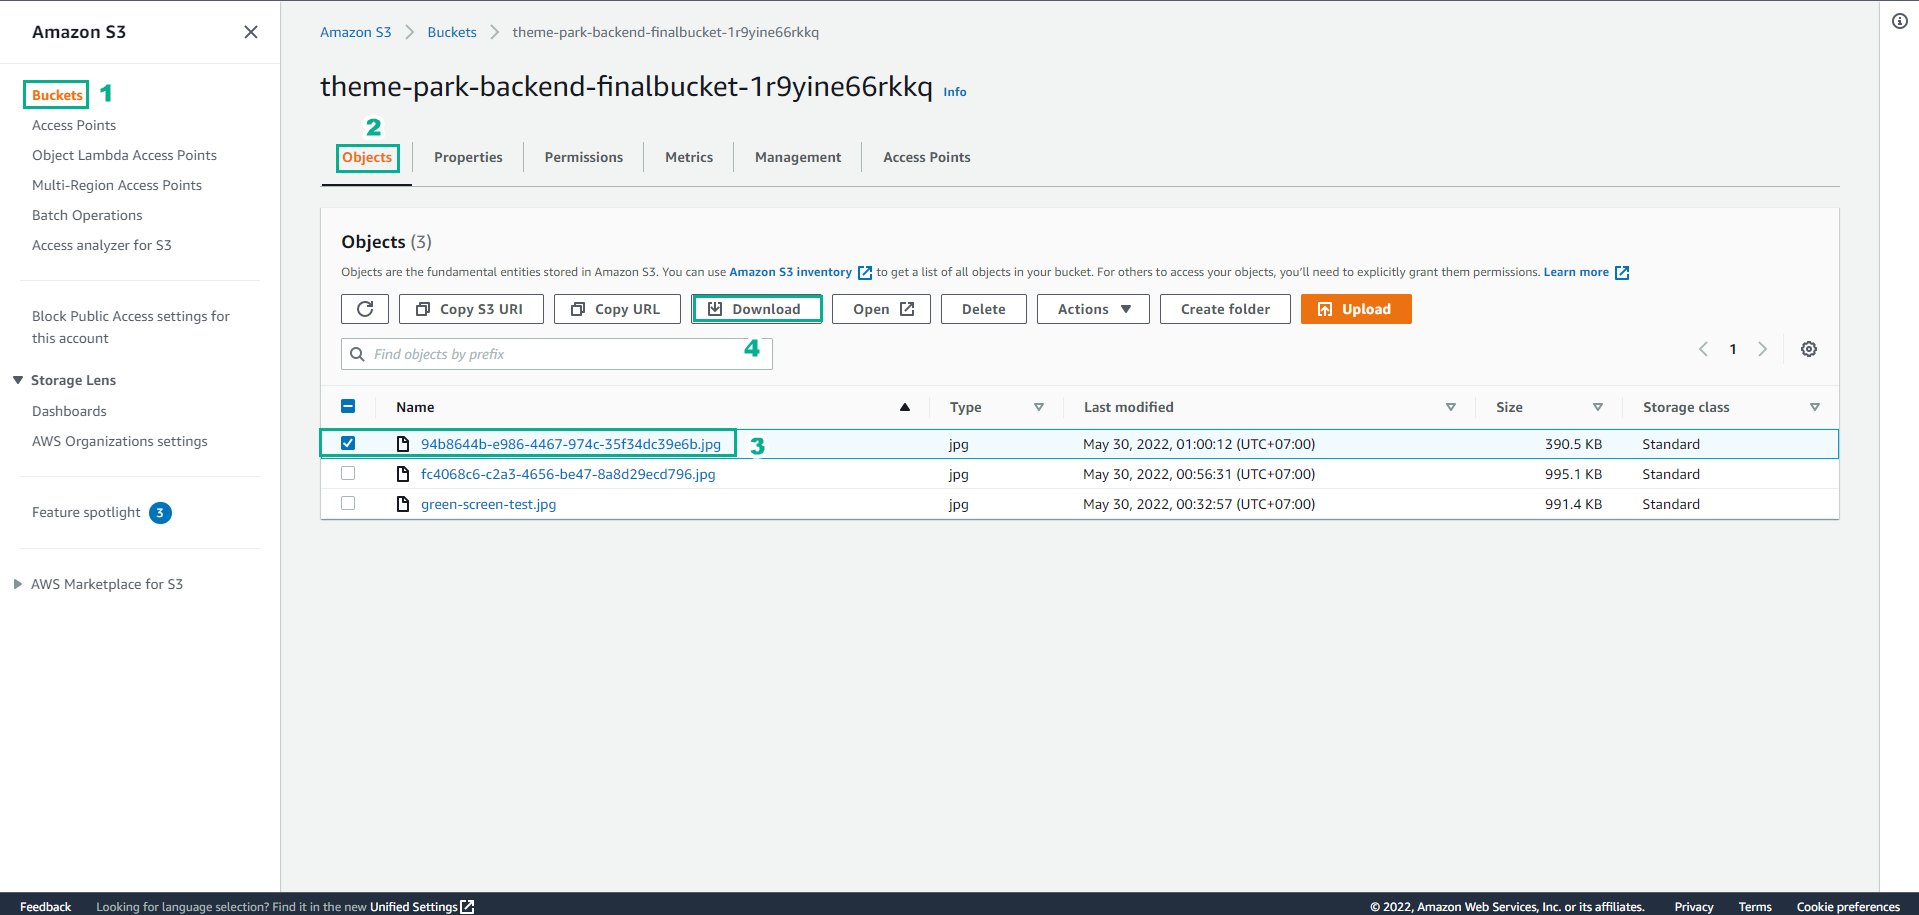
Task: Open the Storage class column sort arrow
Action: coord(1815,407)
